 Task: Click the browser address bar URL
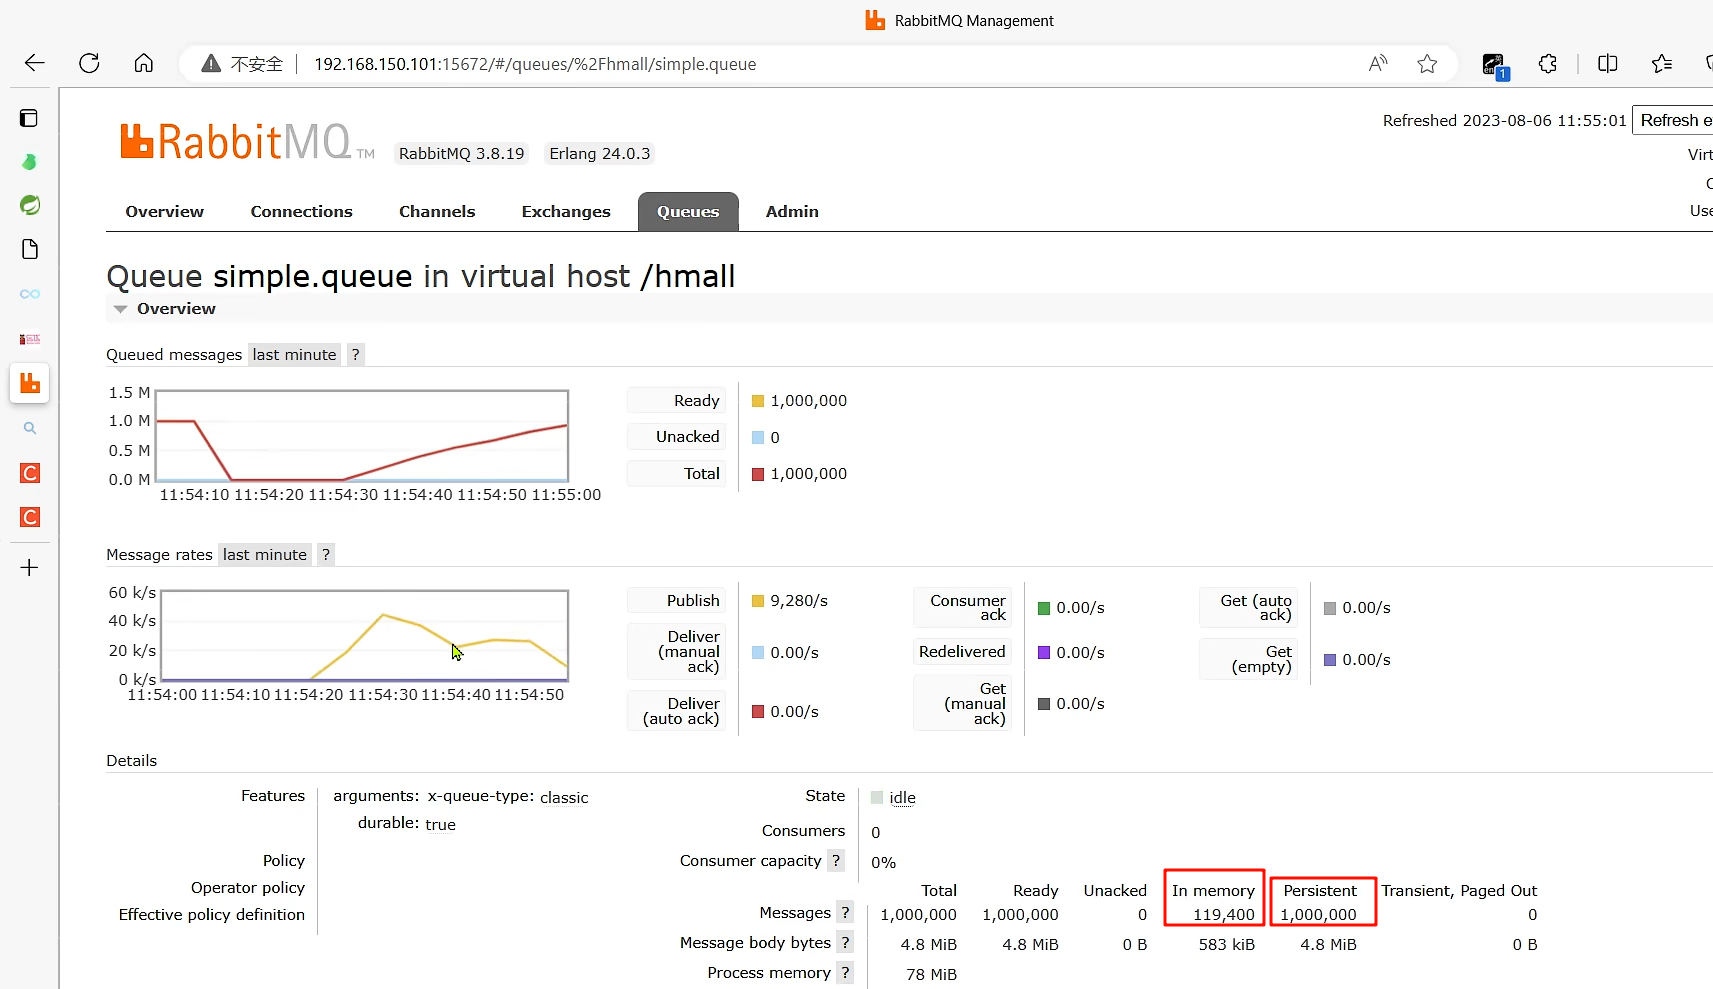point(535,64)
